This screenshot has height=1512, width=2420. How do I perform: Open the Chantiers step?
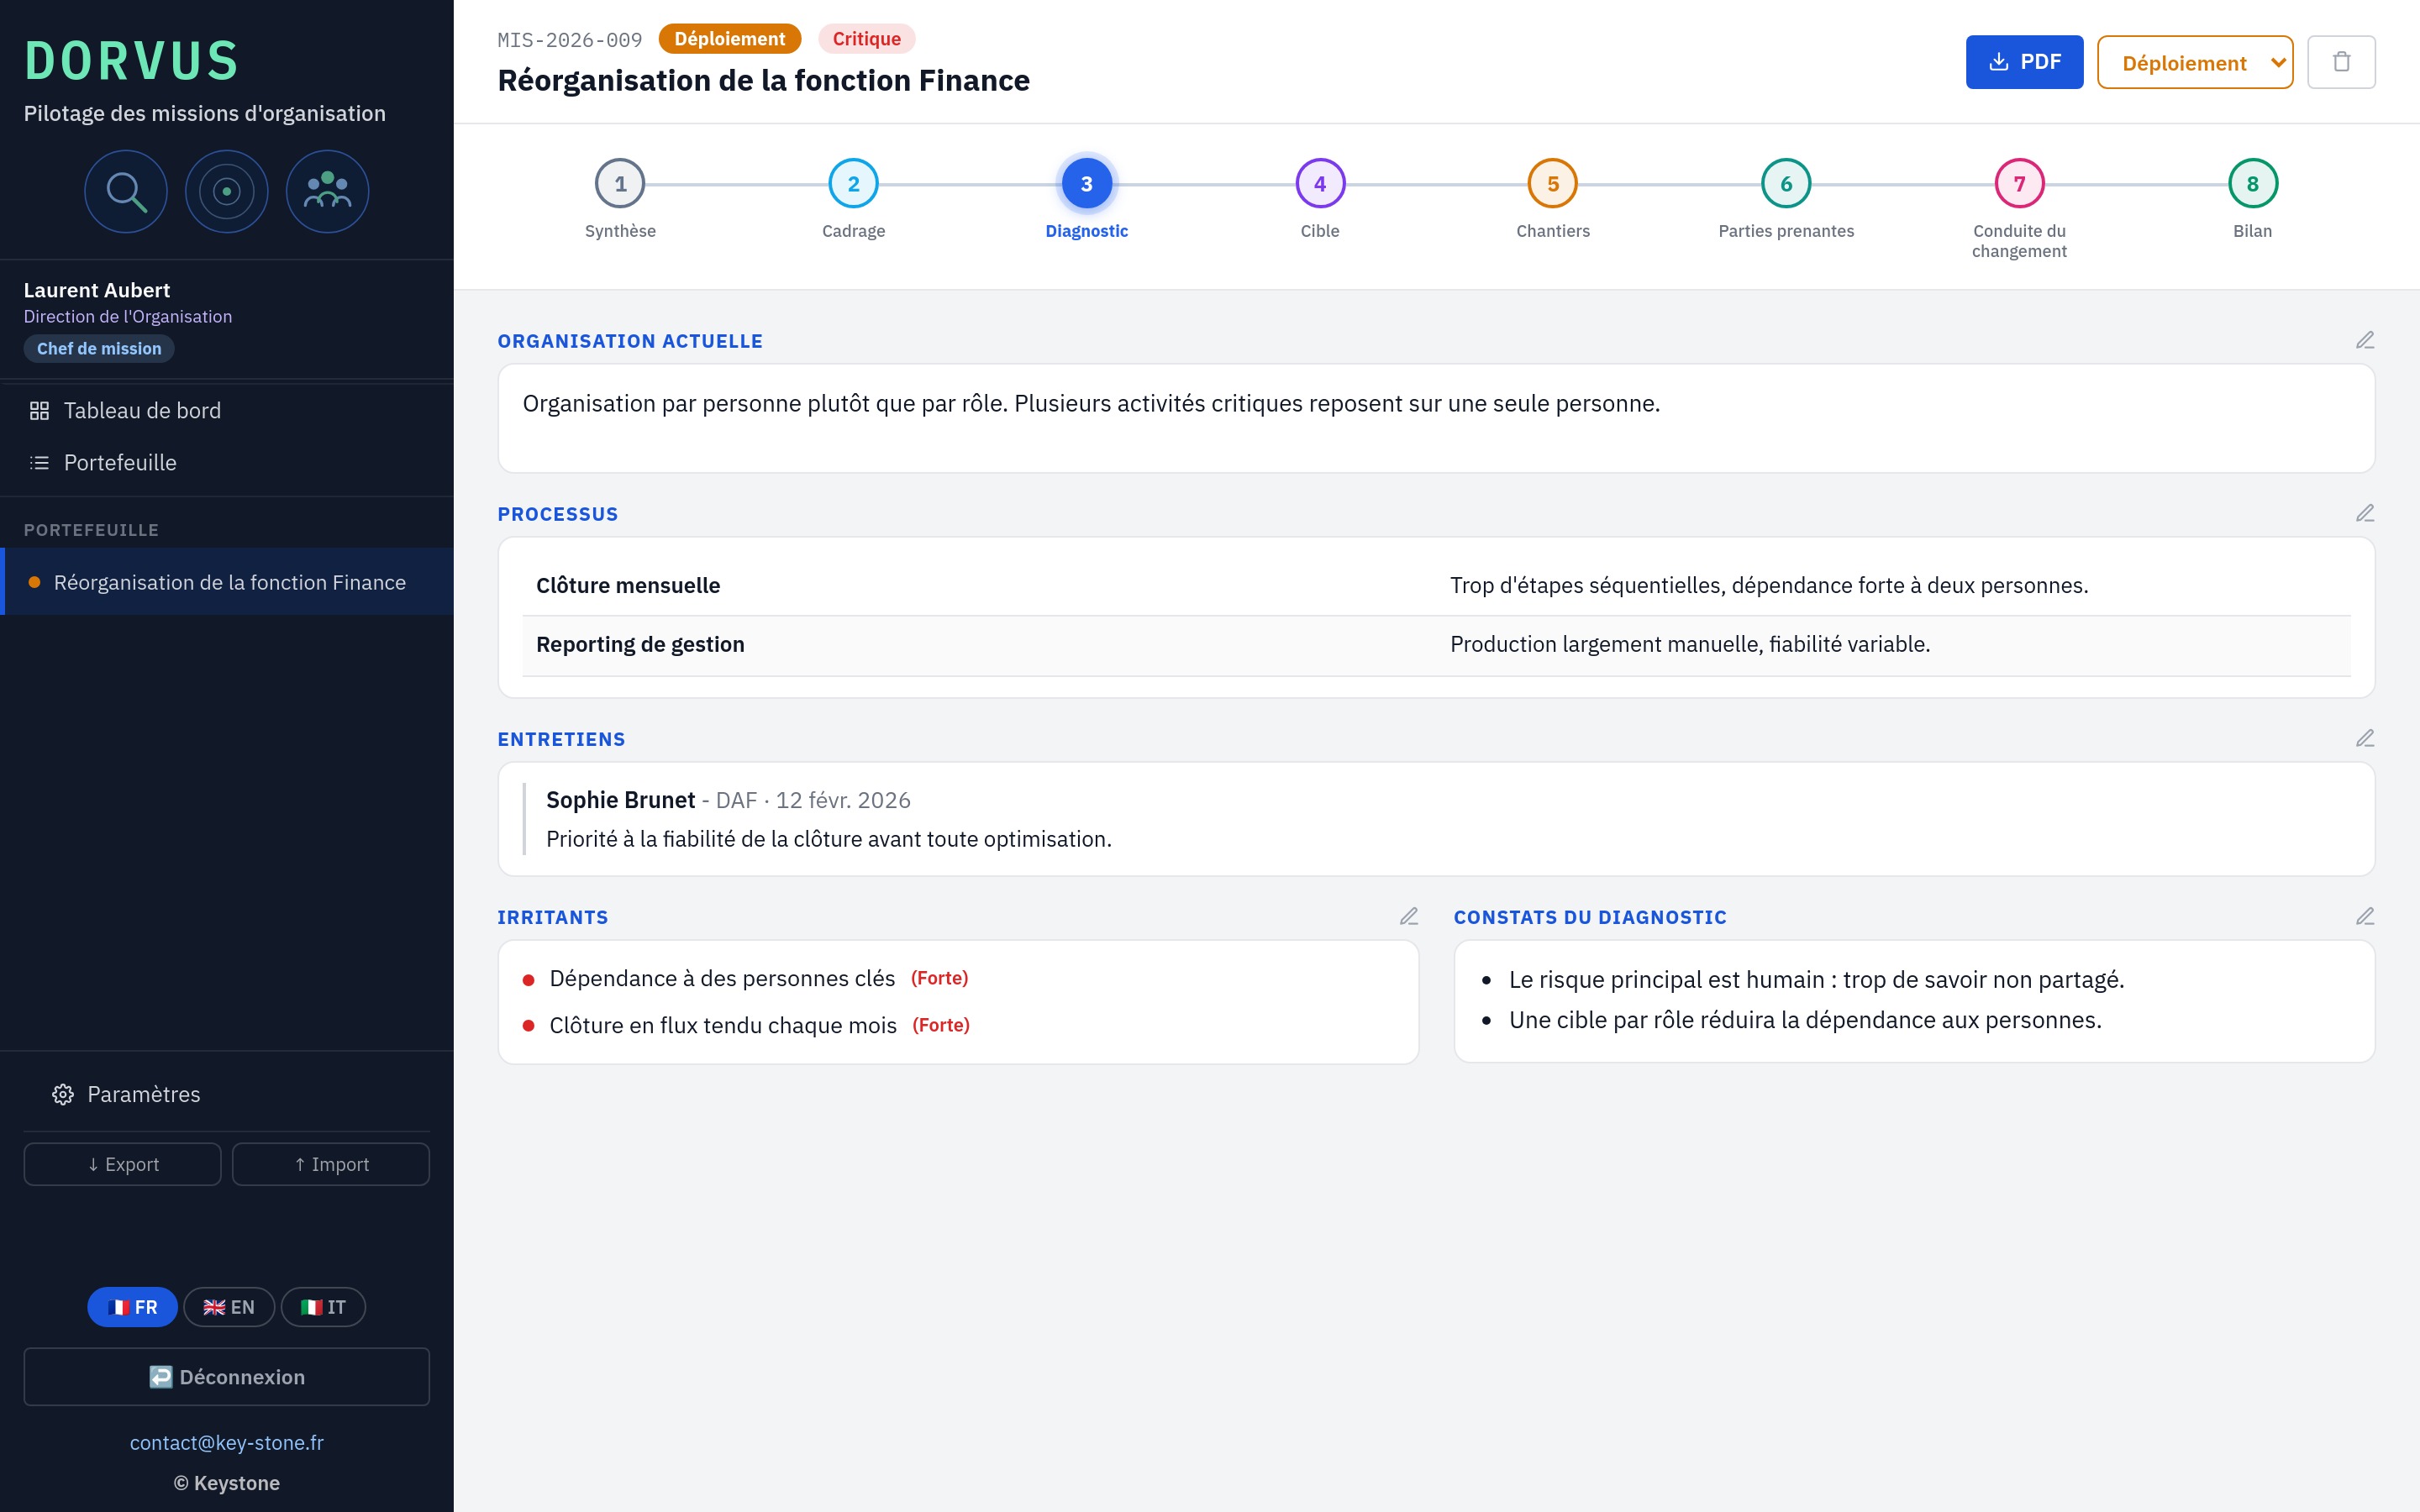[x=1553, y=184]
